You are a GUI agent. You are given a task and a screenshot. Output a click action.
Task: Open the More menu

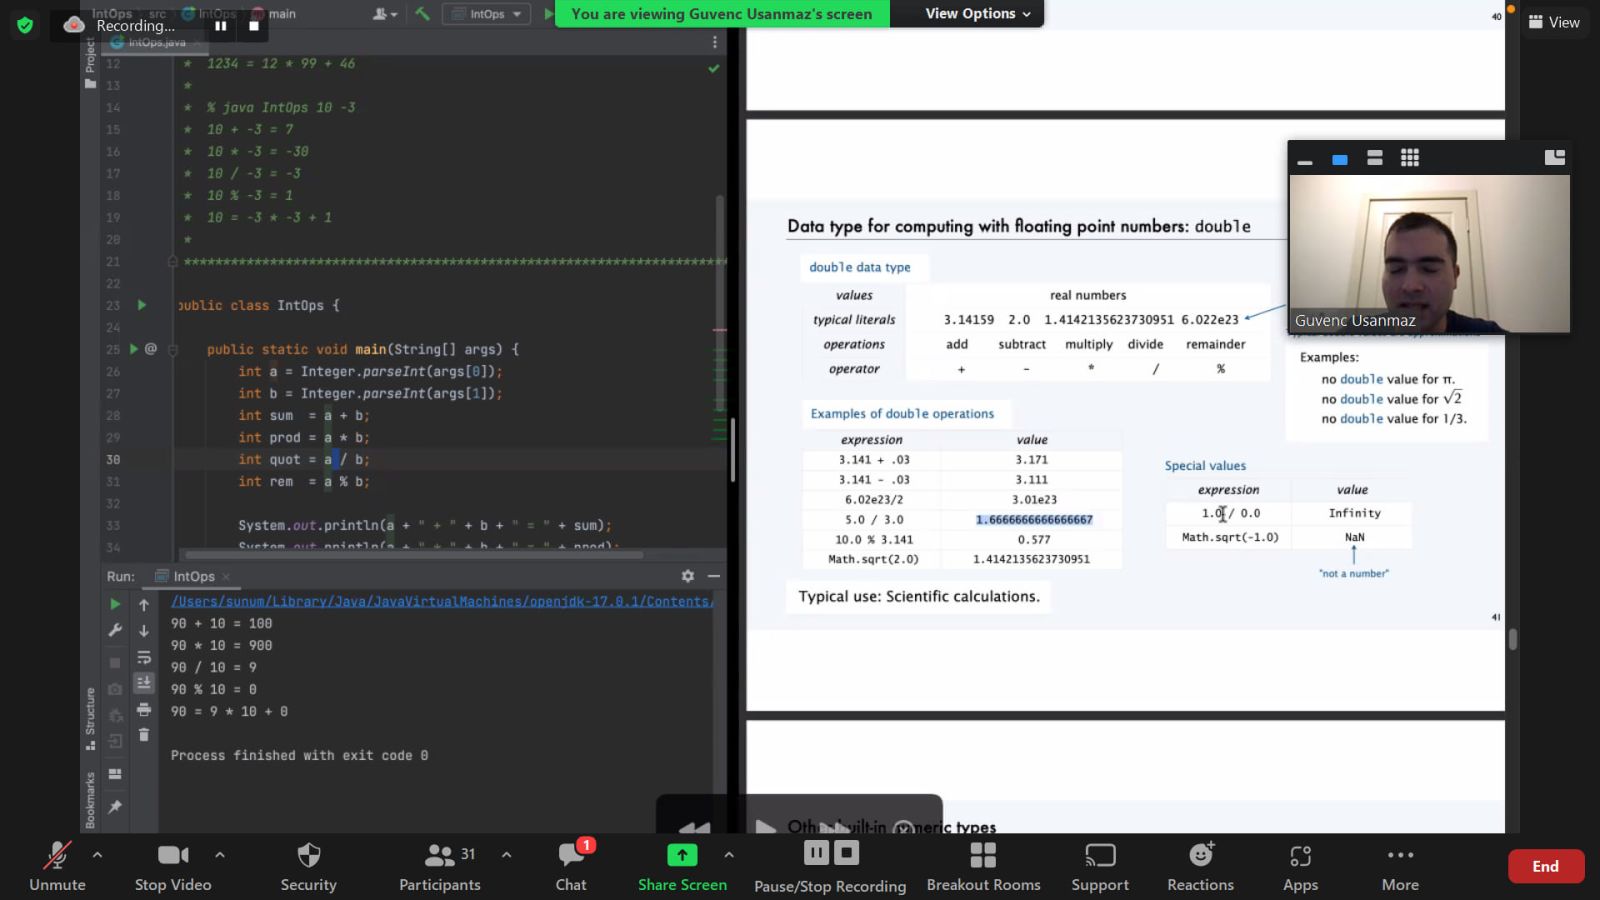(1400, 856)
